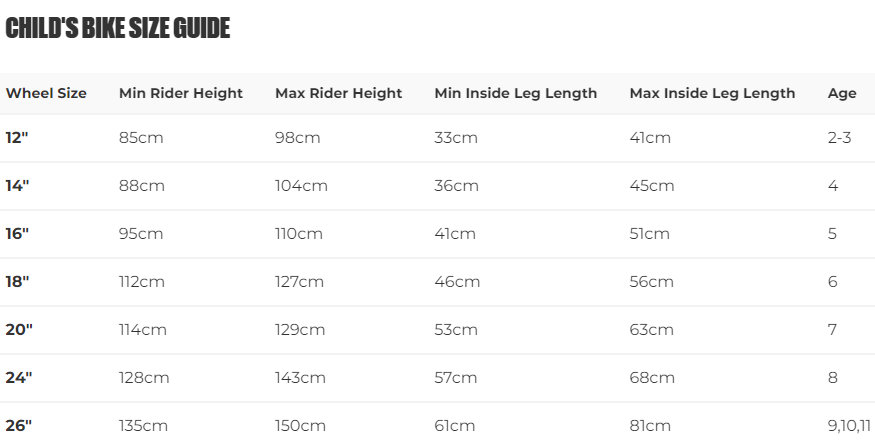Screen dimensions: 875x441
Task: Select the 33cm min inside leg value
Action: [456, 138]
